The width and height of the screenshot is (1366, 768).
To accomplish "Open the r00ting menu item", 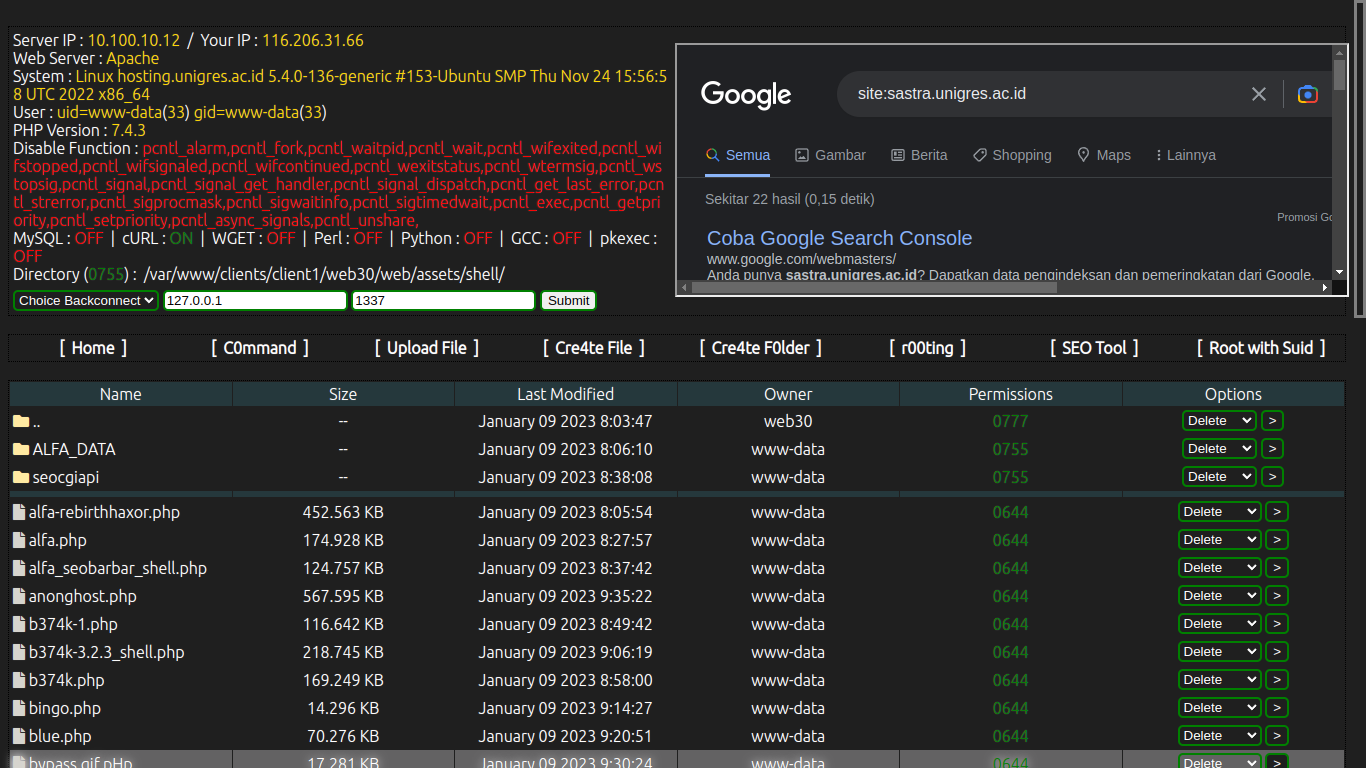I will tap(928, 348).
